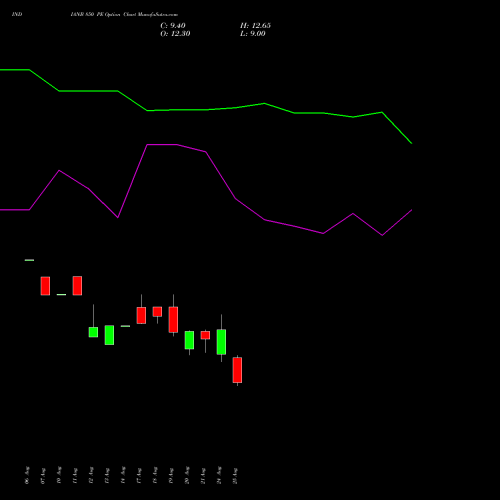Click the red candle for 07 Aug

pyautogui.click(x=45, y=286)
